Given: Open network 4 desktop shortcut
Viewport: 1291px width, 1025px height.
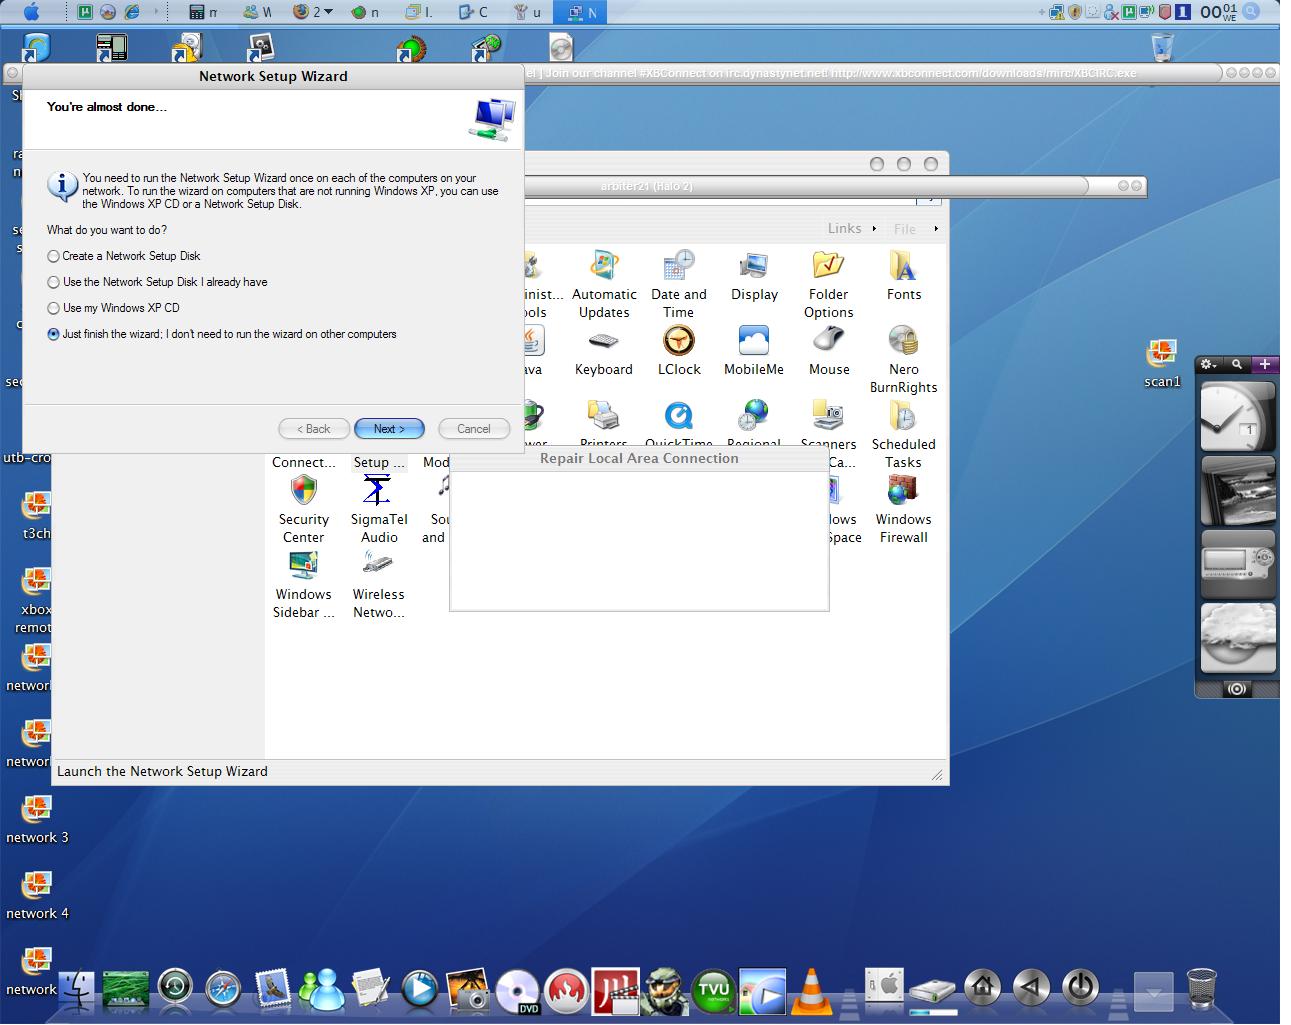Looking at the screenshot, I should tap(37, 895).
